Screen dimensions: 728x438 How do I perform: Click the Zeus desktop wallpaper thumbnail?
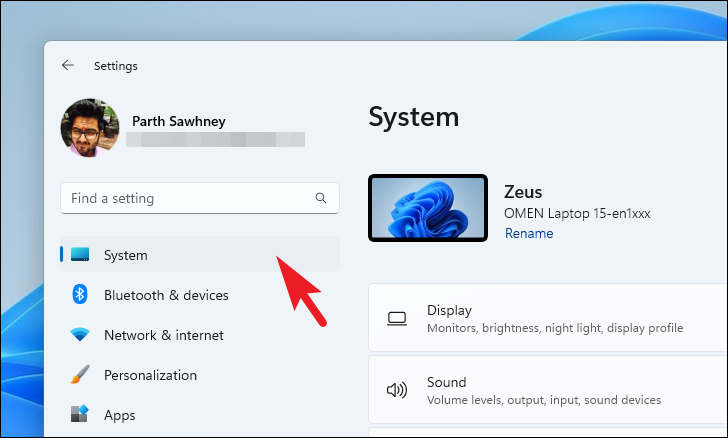428,208
